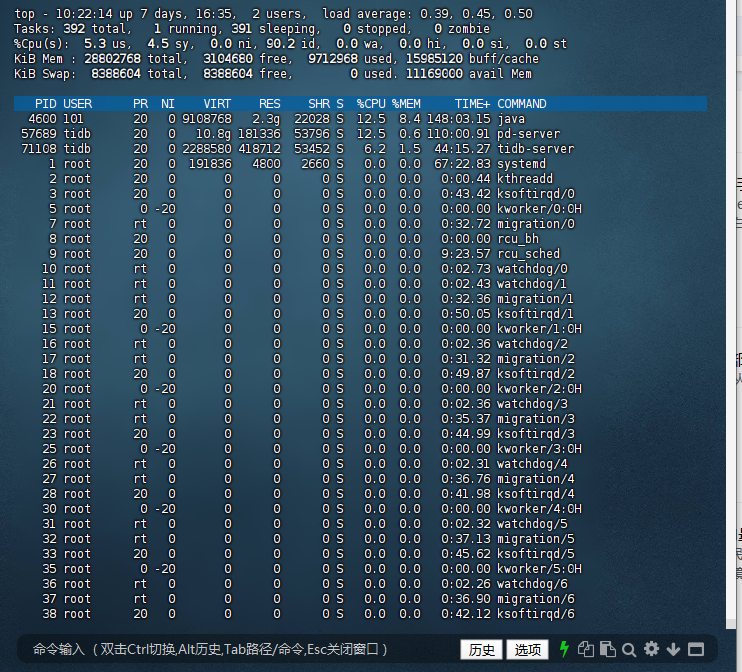The image size is (742, 672).
Task: Click the watchdog/6 process name
Action: click(x=532, y=584)
